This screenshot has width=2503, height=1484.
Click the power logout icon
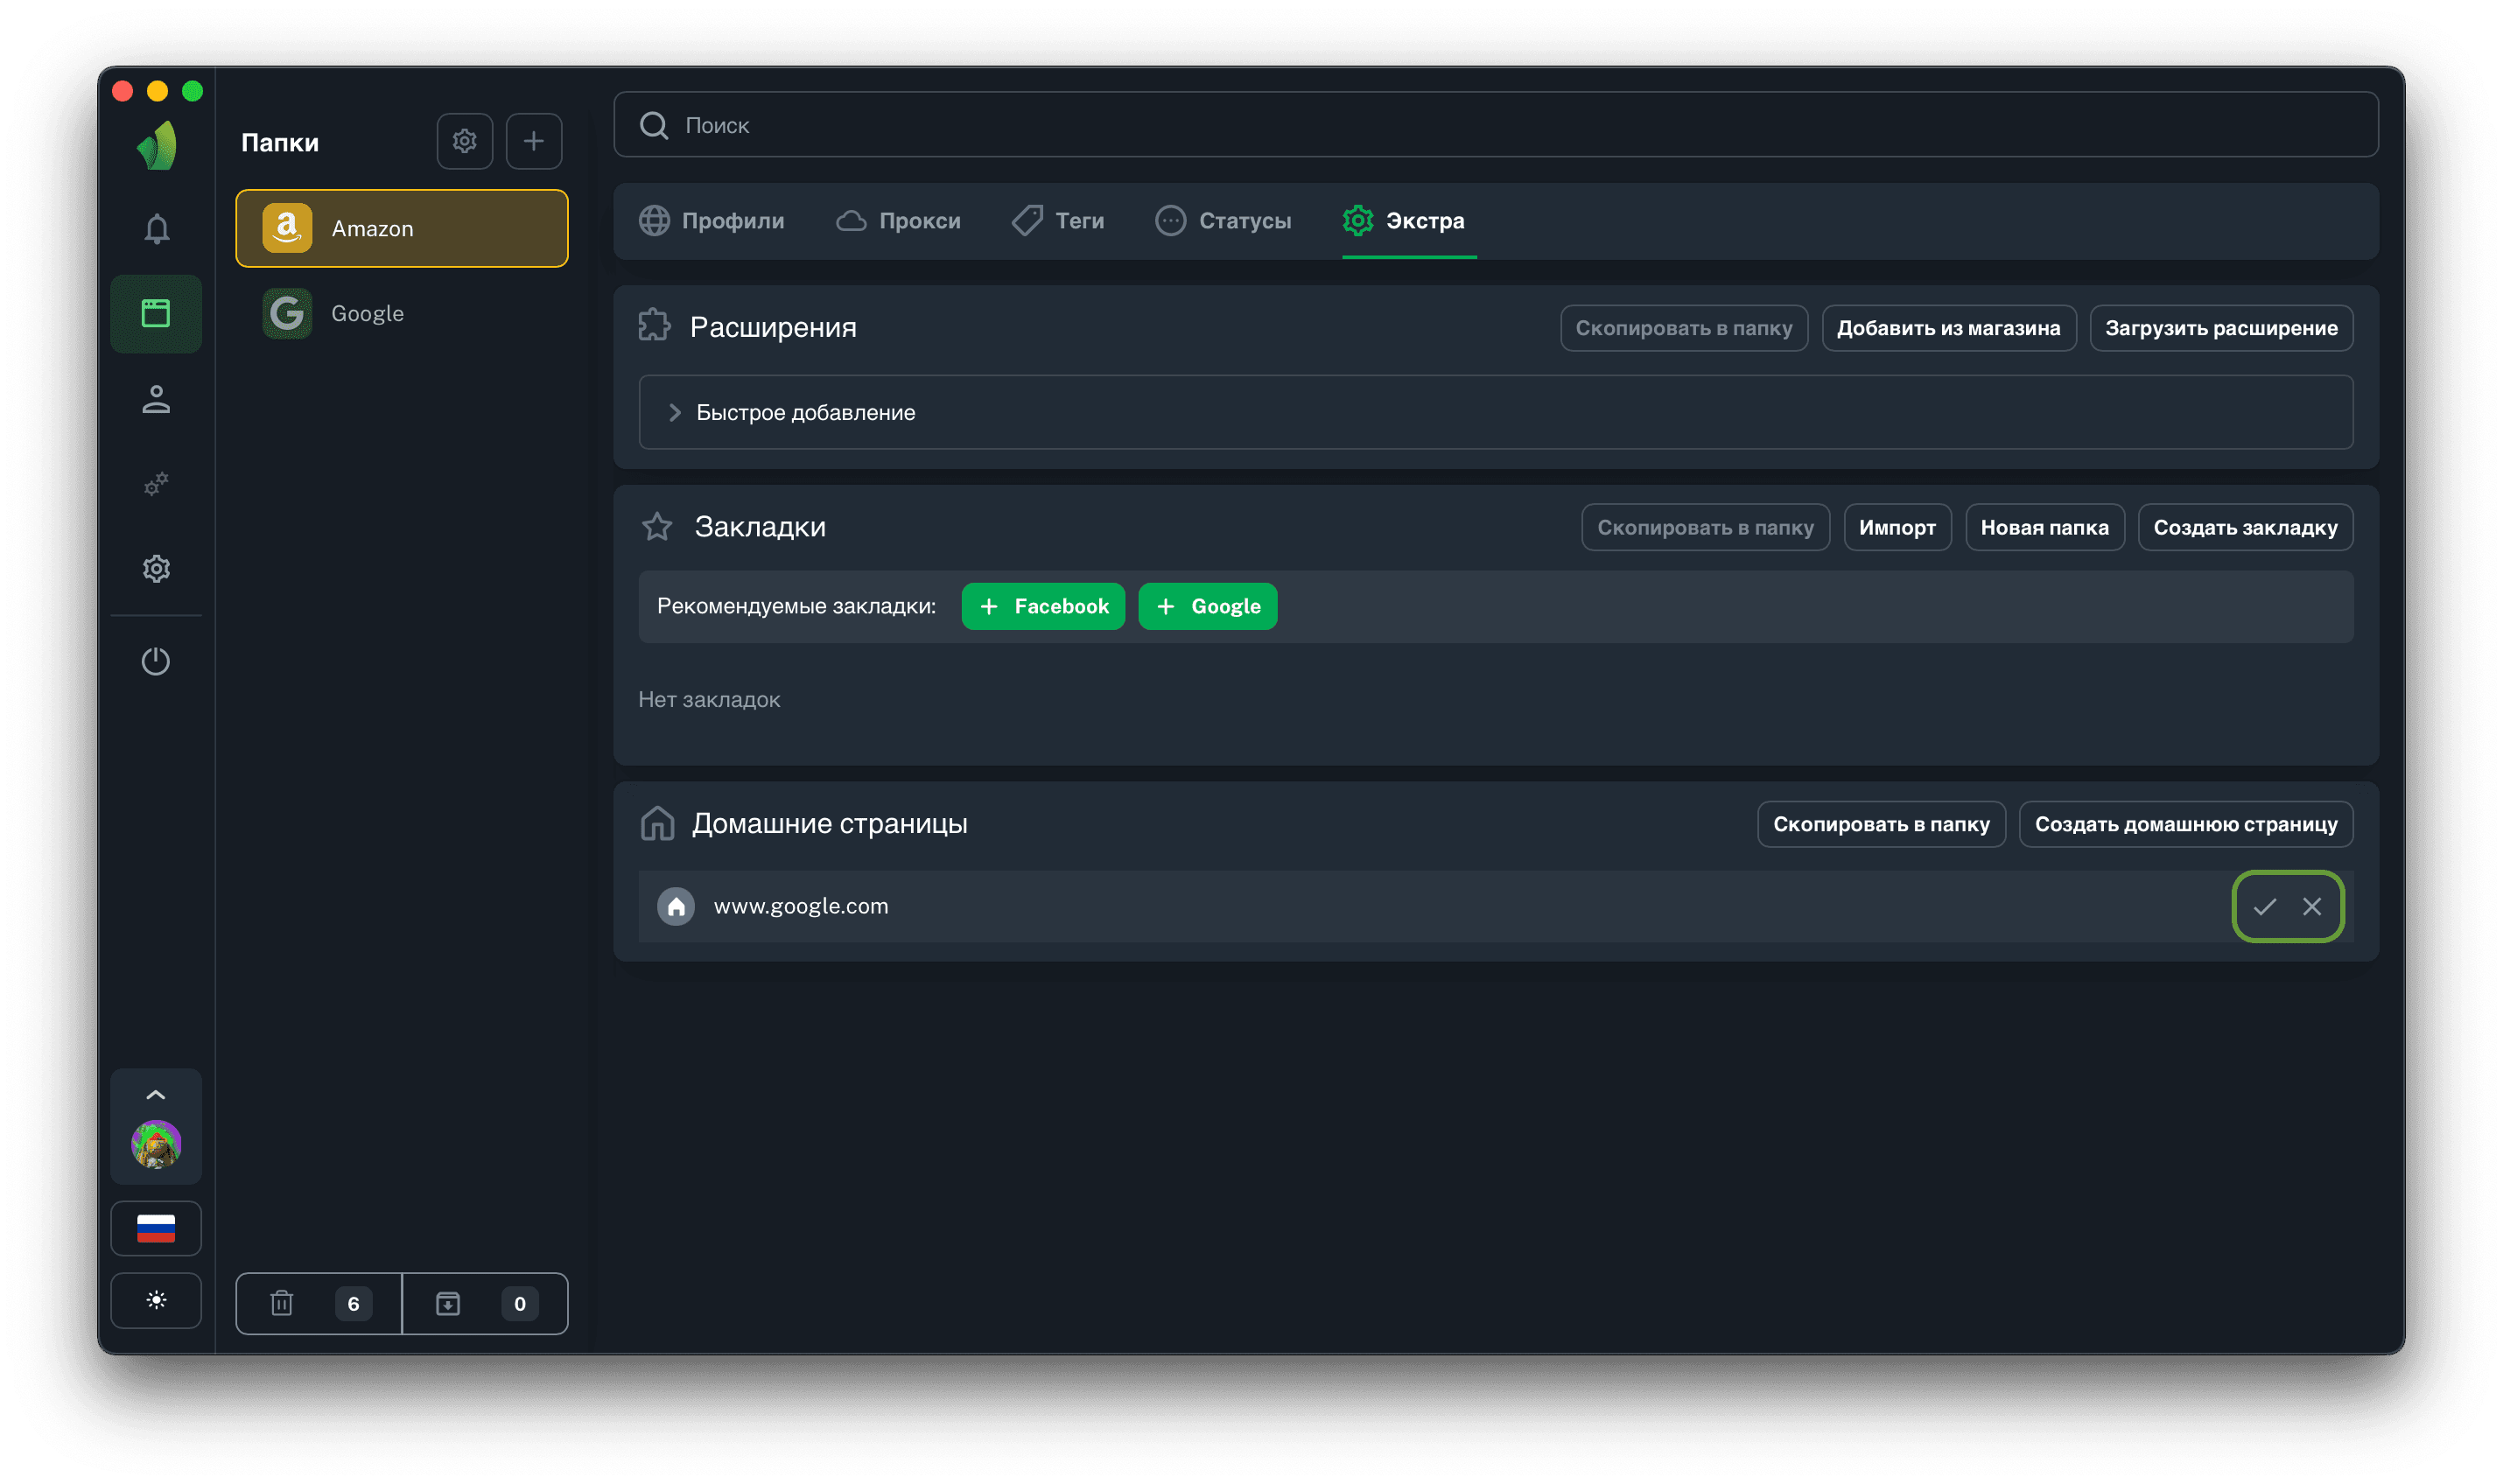(x=156, y=661)
